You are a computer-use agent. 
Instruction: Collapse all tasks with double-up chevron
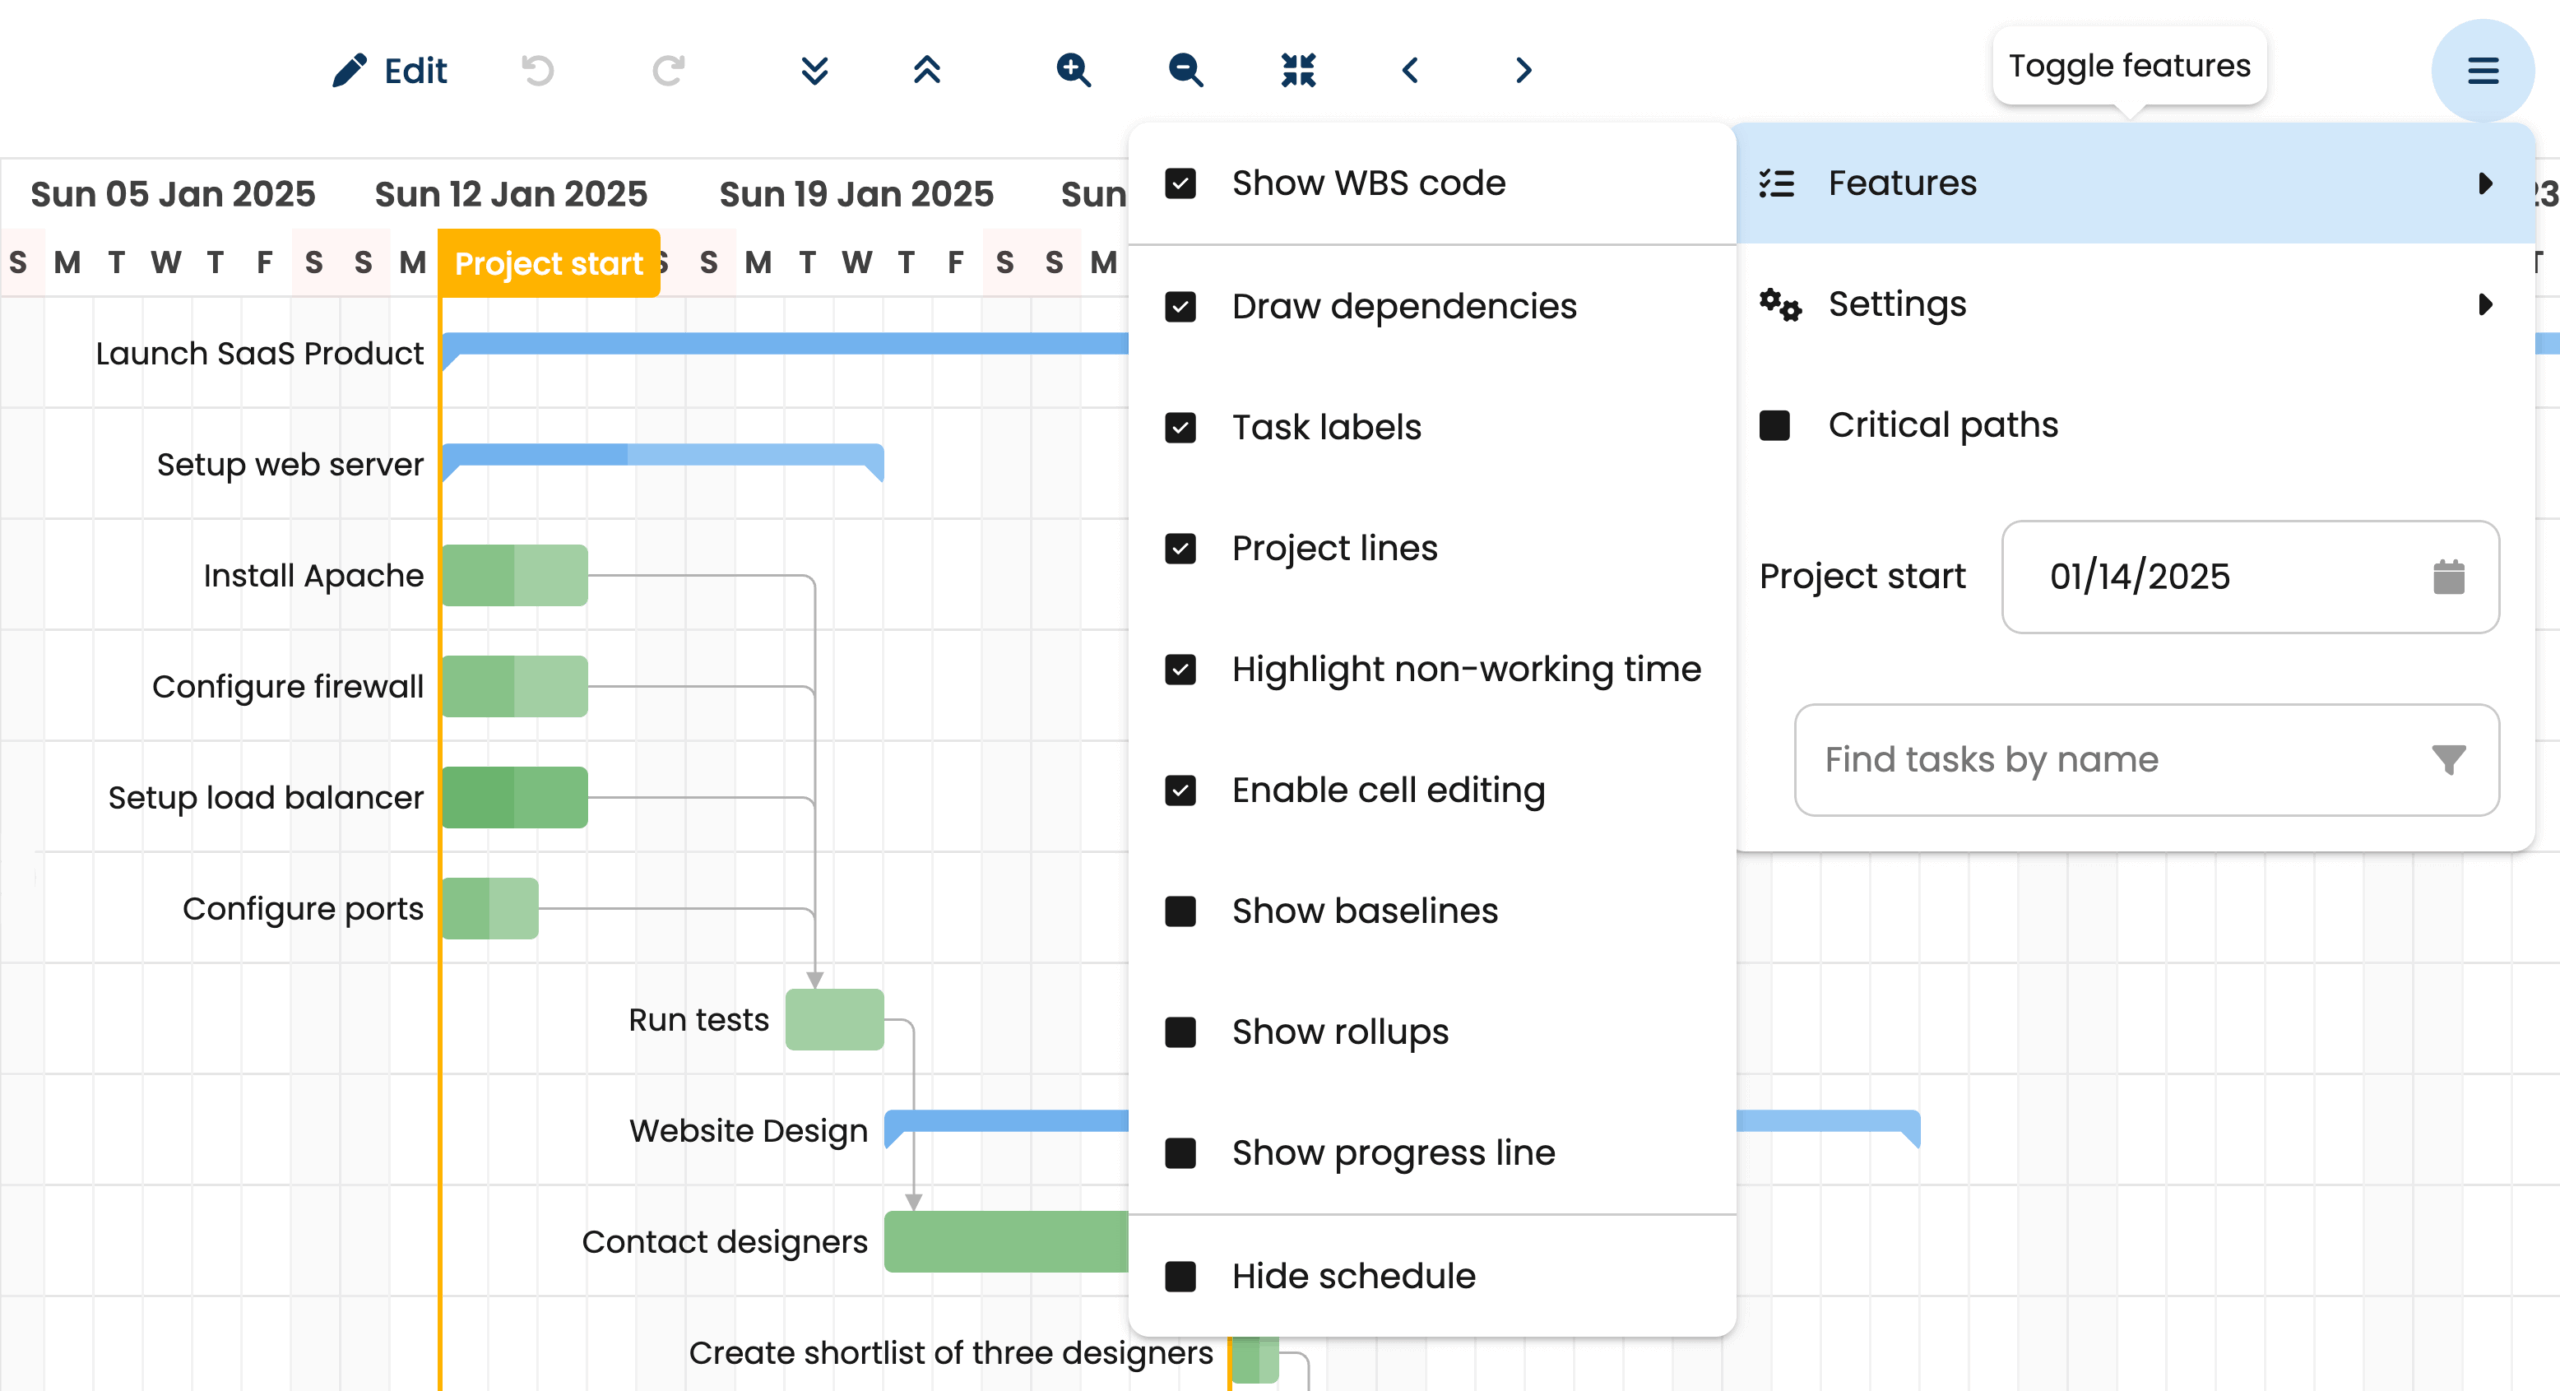click(927, 70)
